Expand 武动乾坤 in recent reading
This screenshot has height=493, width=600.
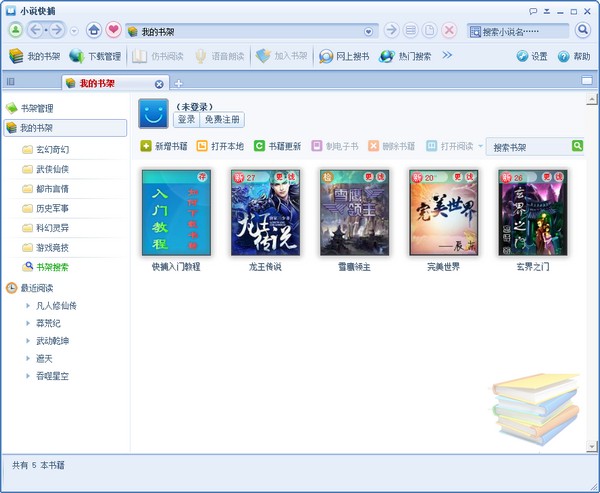28,341
